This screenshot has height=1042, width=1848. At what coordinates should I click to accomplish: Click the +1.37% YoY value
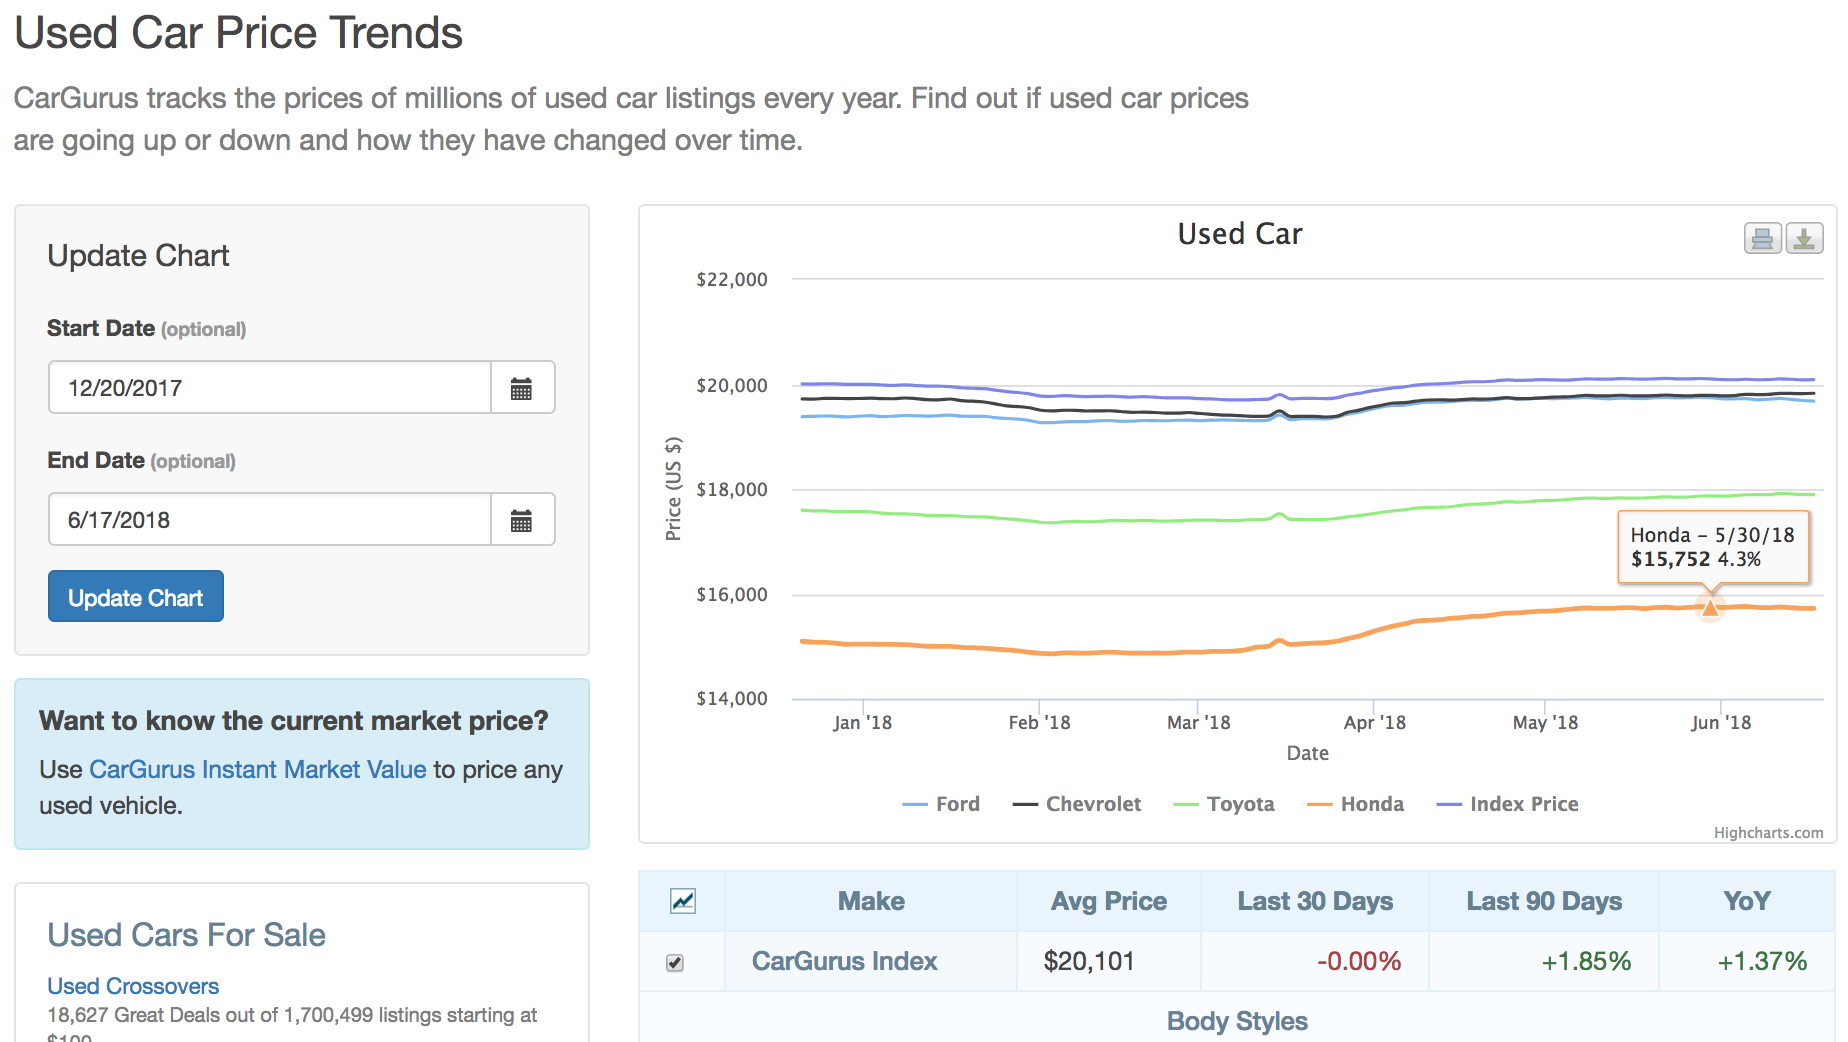(x=1762, y=961)
